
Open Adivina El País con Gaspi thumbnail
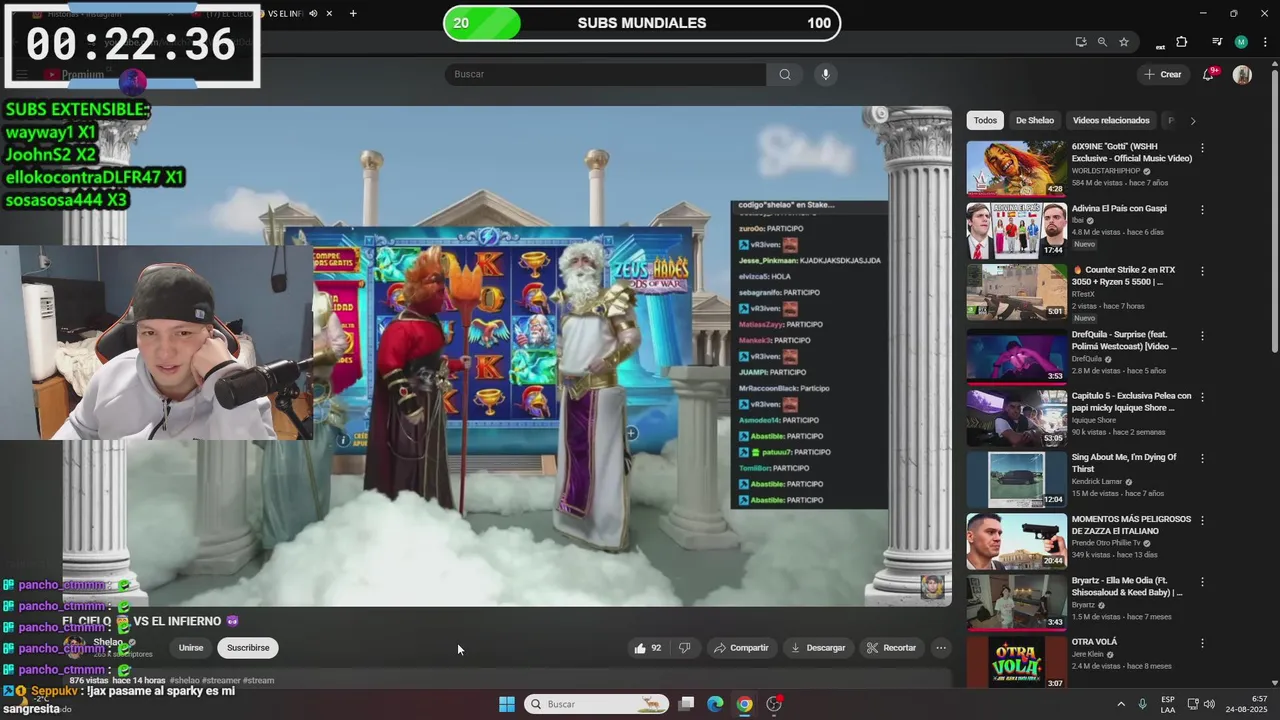pyautogui.click(x=1016, y=230)
